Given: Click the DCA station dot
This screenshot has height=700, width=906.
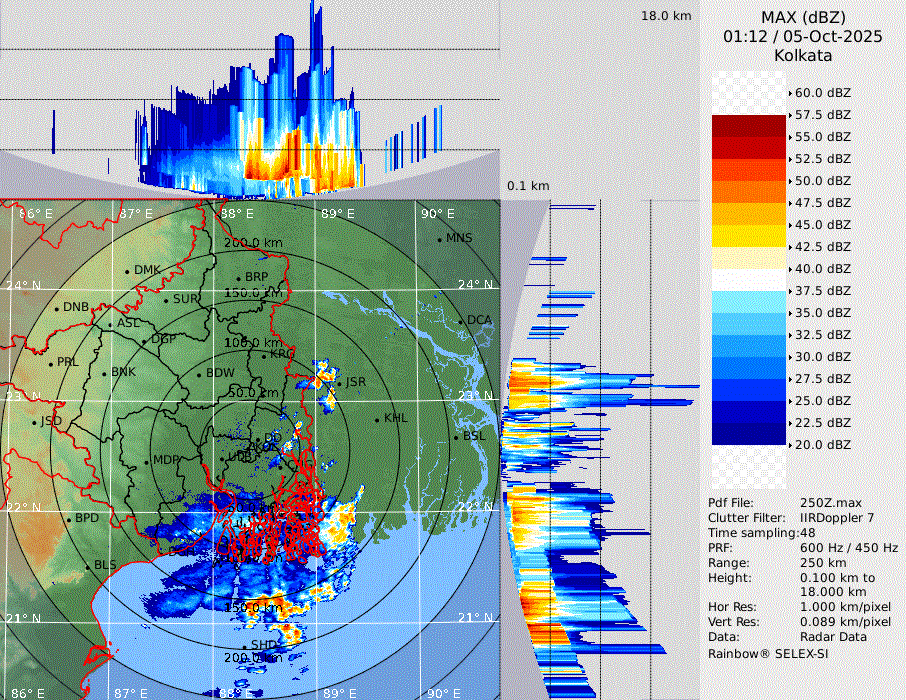Looking at the screenshot, I should coord(461,320).
